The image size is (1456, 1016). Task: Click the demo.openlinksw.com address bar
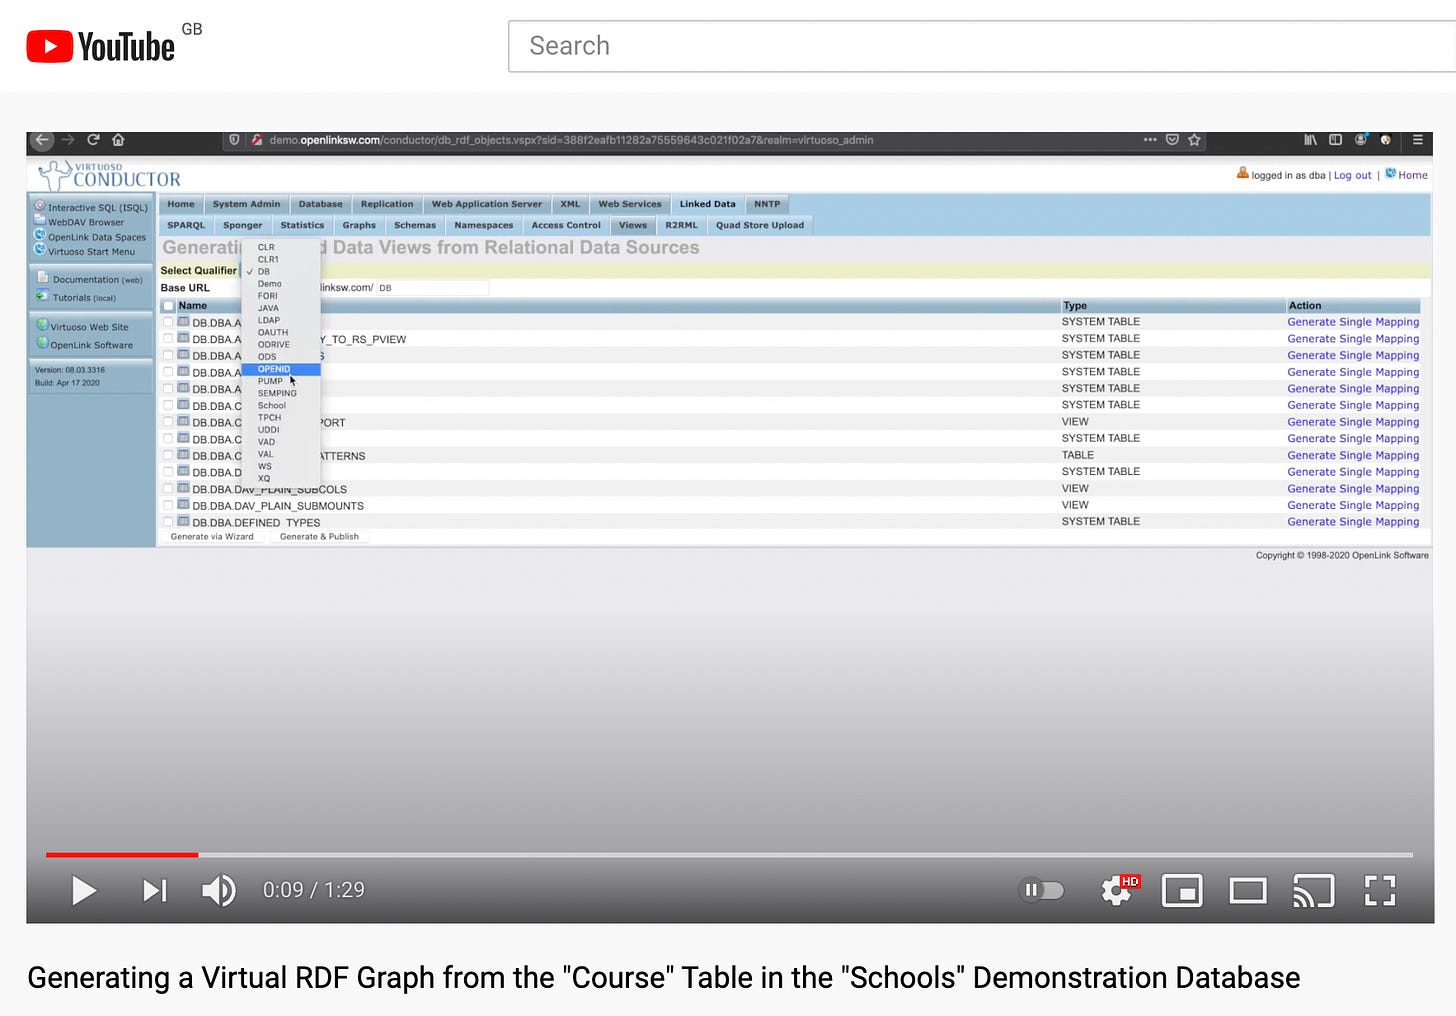(570, 140)
